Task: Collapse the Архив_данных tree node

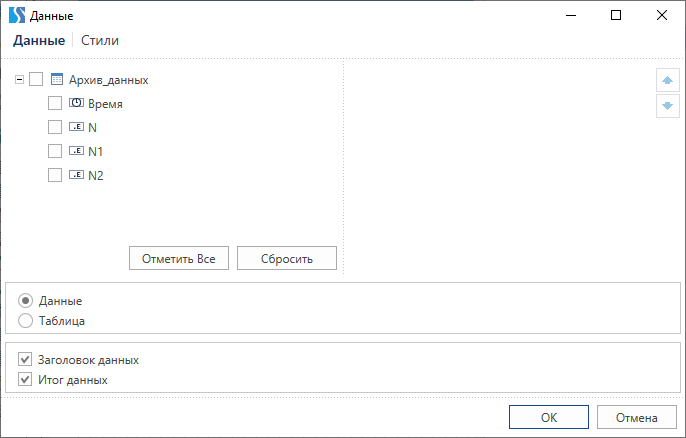Action: 20,79
